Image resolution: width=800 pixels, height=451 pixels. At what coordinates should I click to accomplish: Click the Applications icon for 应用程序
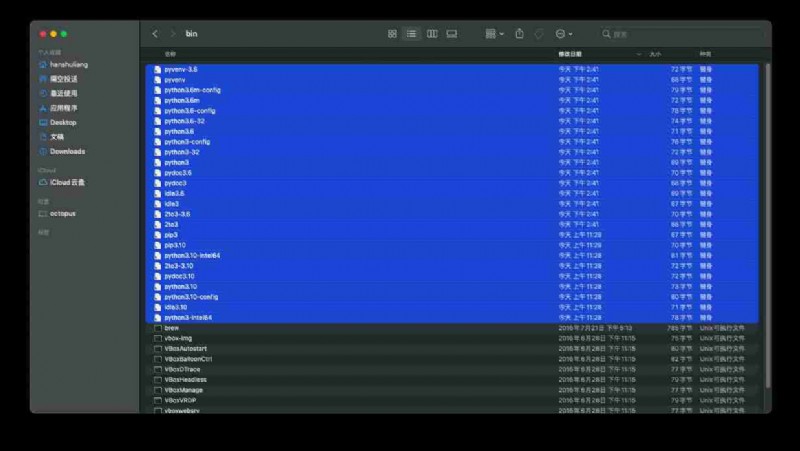click(43, 108)
